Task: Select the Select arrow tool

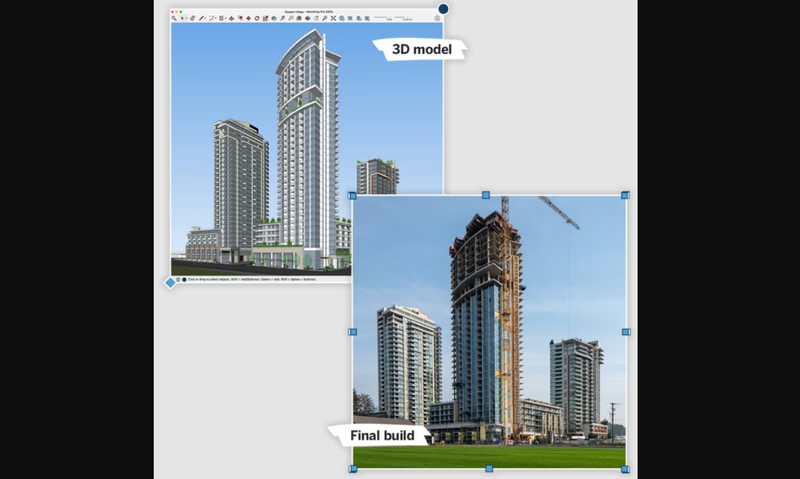Action: [x=182, y=18]
